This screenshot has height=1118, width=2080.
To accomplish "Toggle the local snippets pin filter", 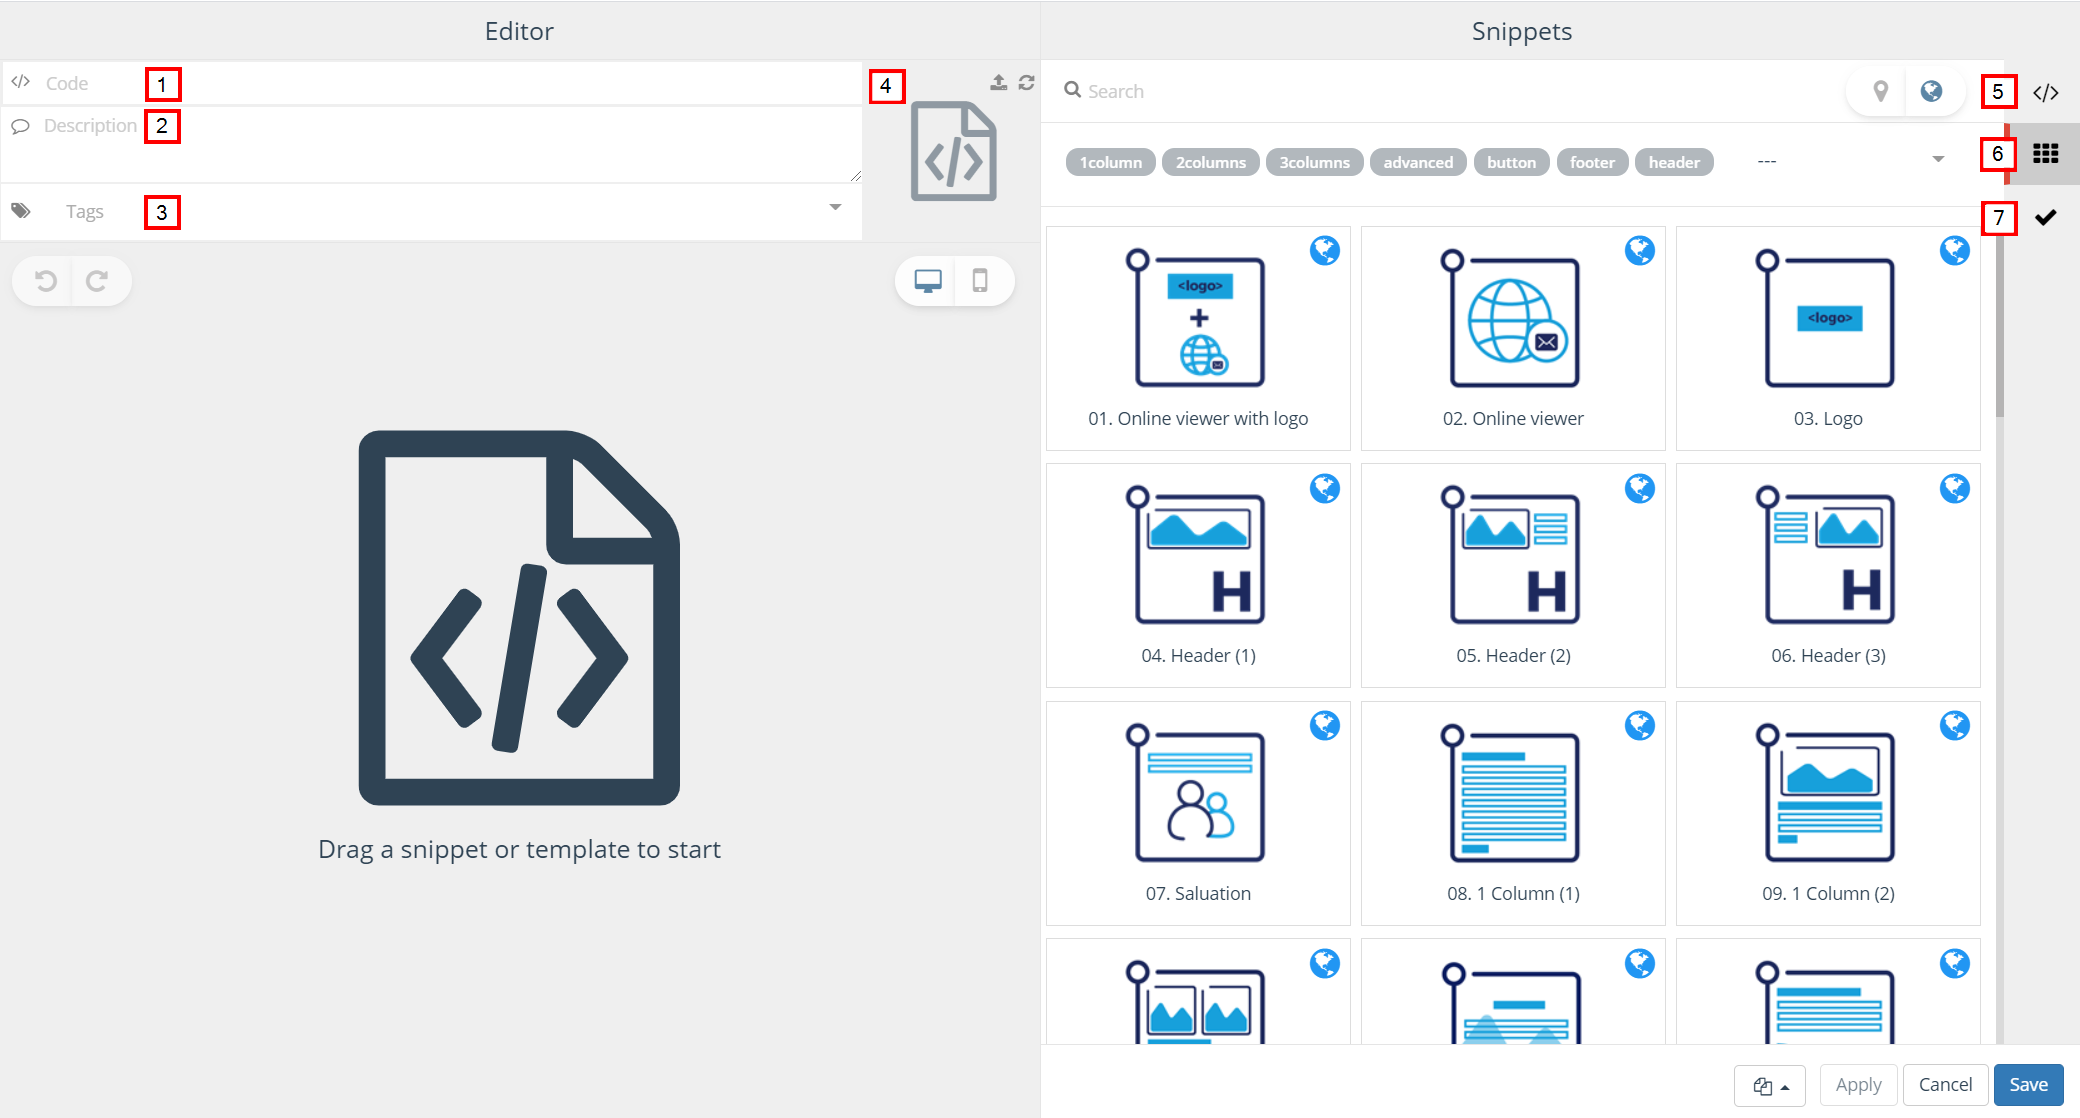I will tap(1880, 91).
